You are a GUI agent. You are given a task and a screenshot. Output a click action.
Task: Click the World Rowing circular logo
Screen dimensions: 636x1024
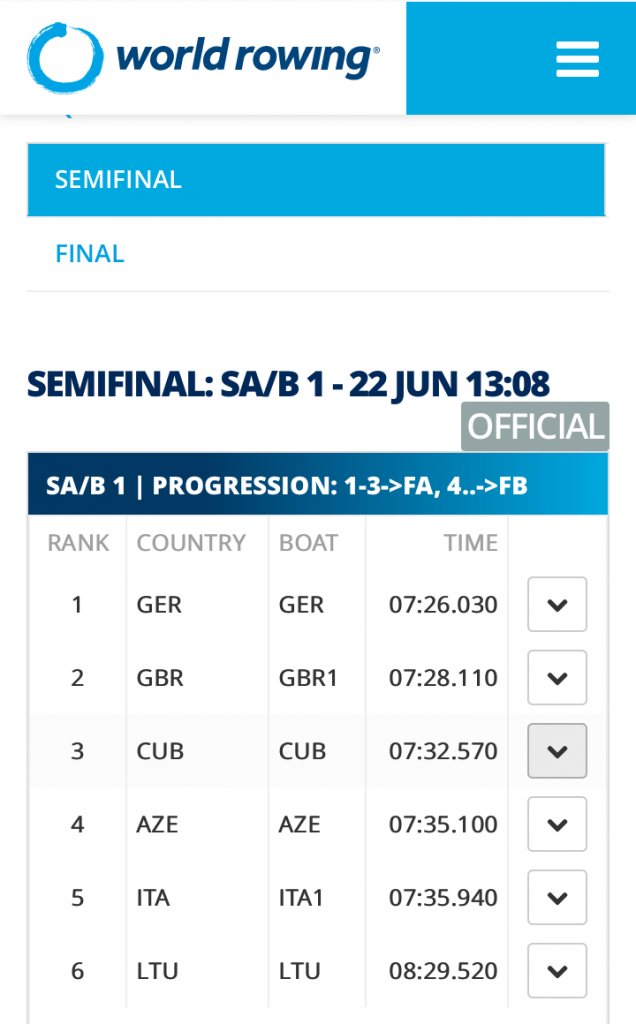pyautogui.click(x=65, y=57)
